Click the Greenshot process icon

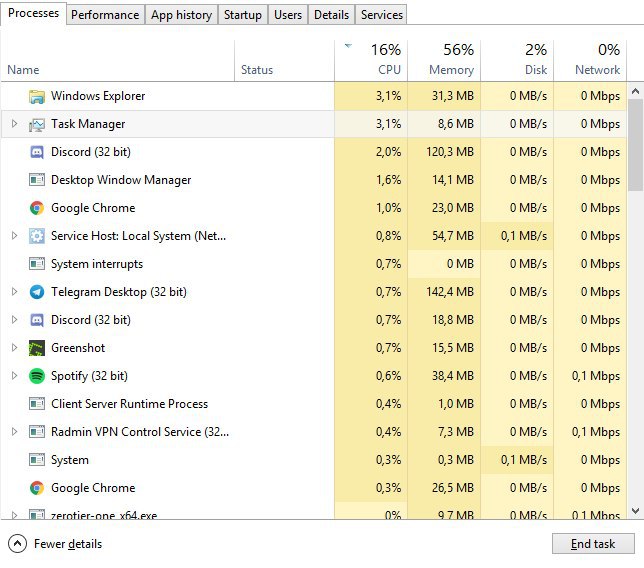pos(37,348)
